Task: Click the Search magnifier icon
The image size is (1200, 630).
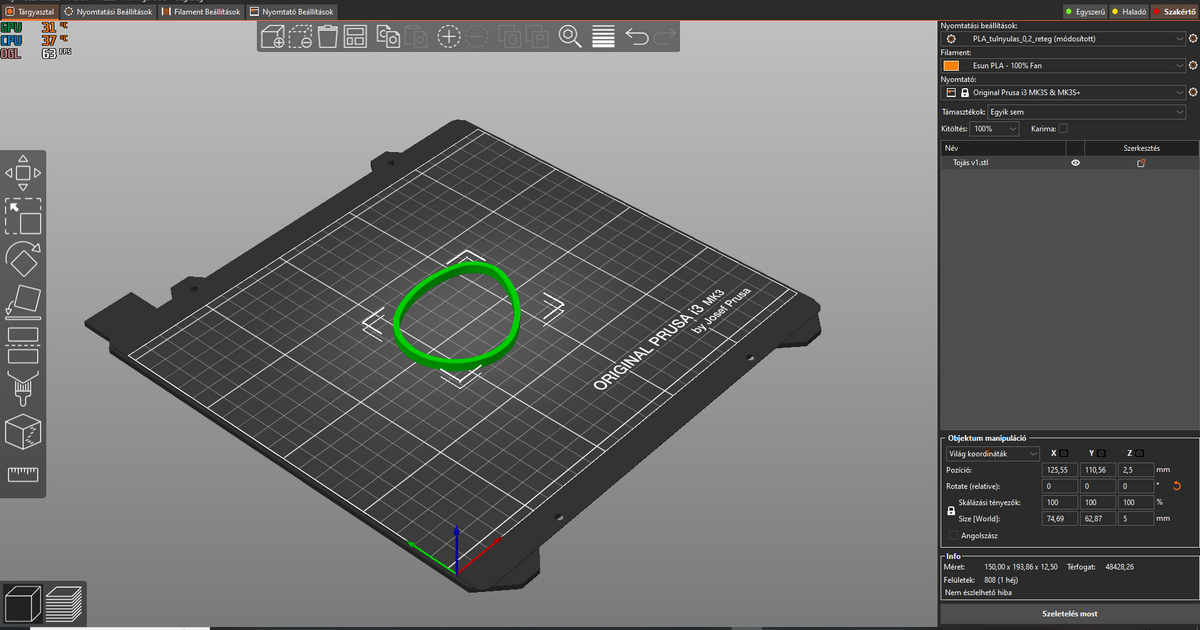Action: (569, 36)
